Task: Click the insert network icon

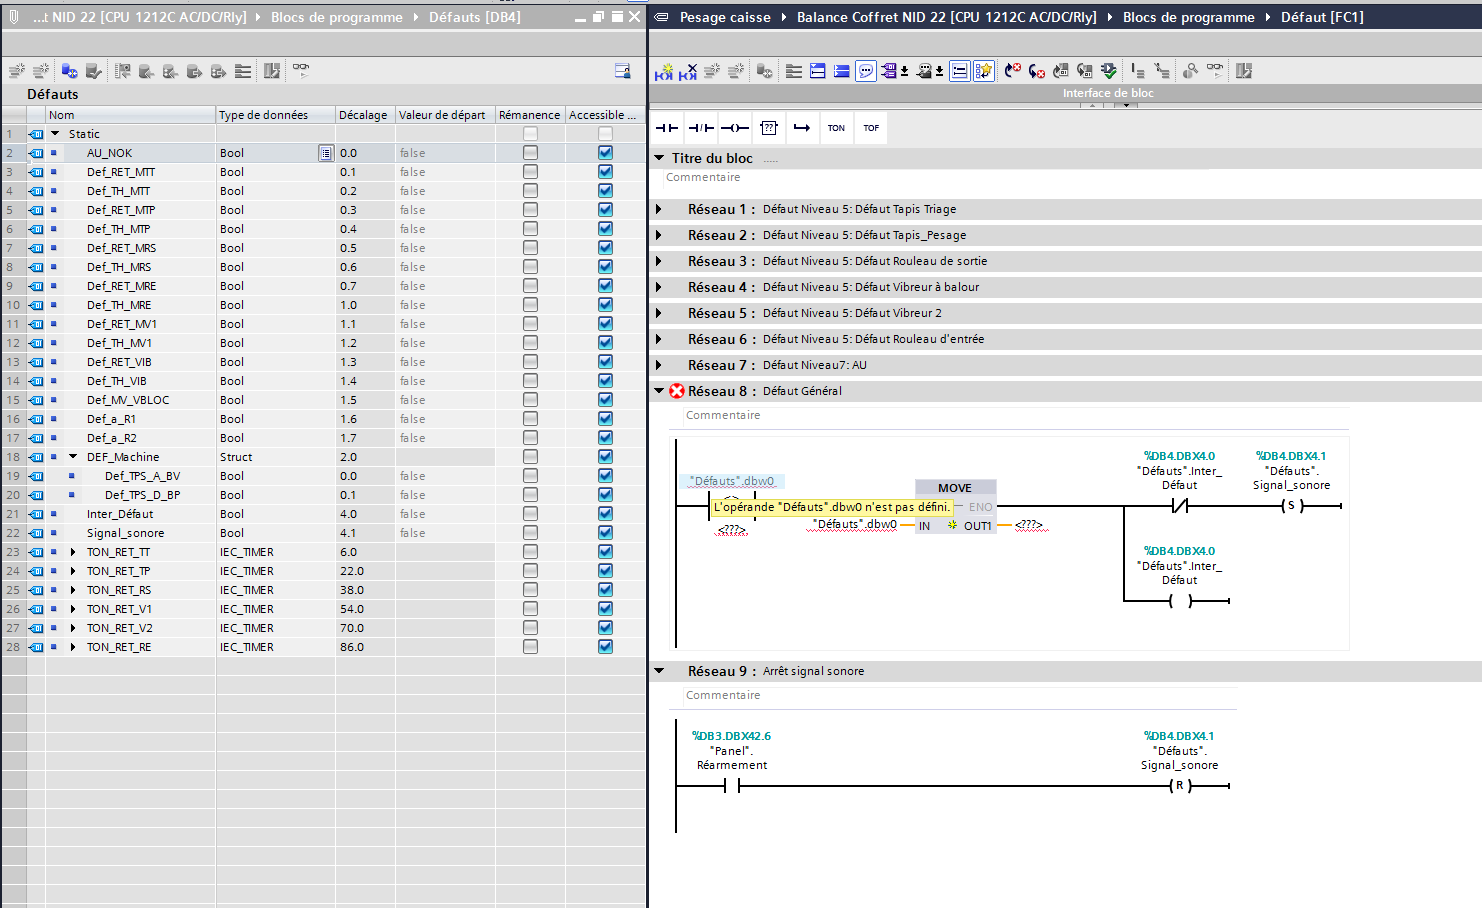Action: coord(664,72)
